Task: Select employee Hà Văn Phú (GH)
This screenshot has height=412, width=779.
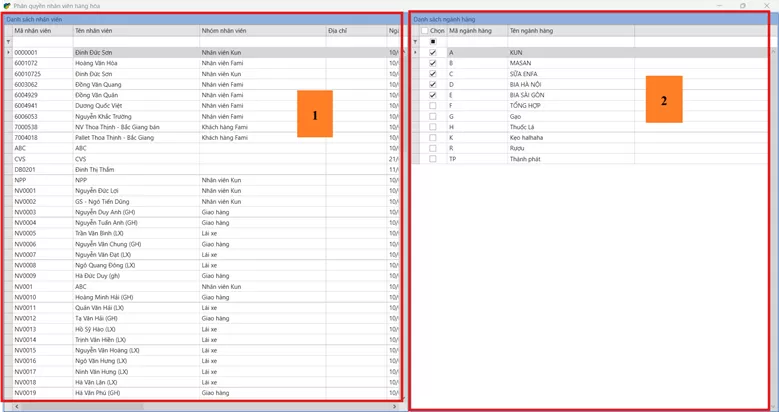Action: (x=98, y=393)
